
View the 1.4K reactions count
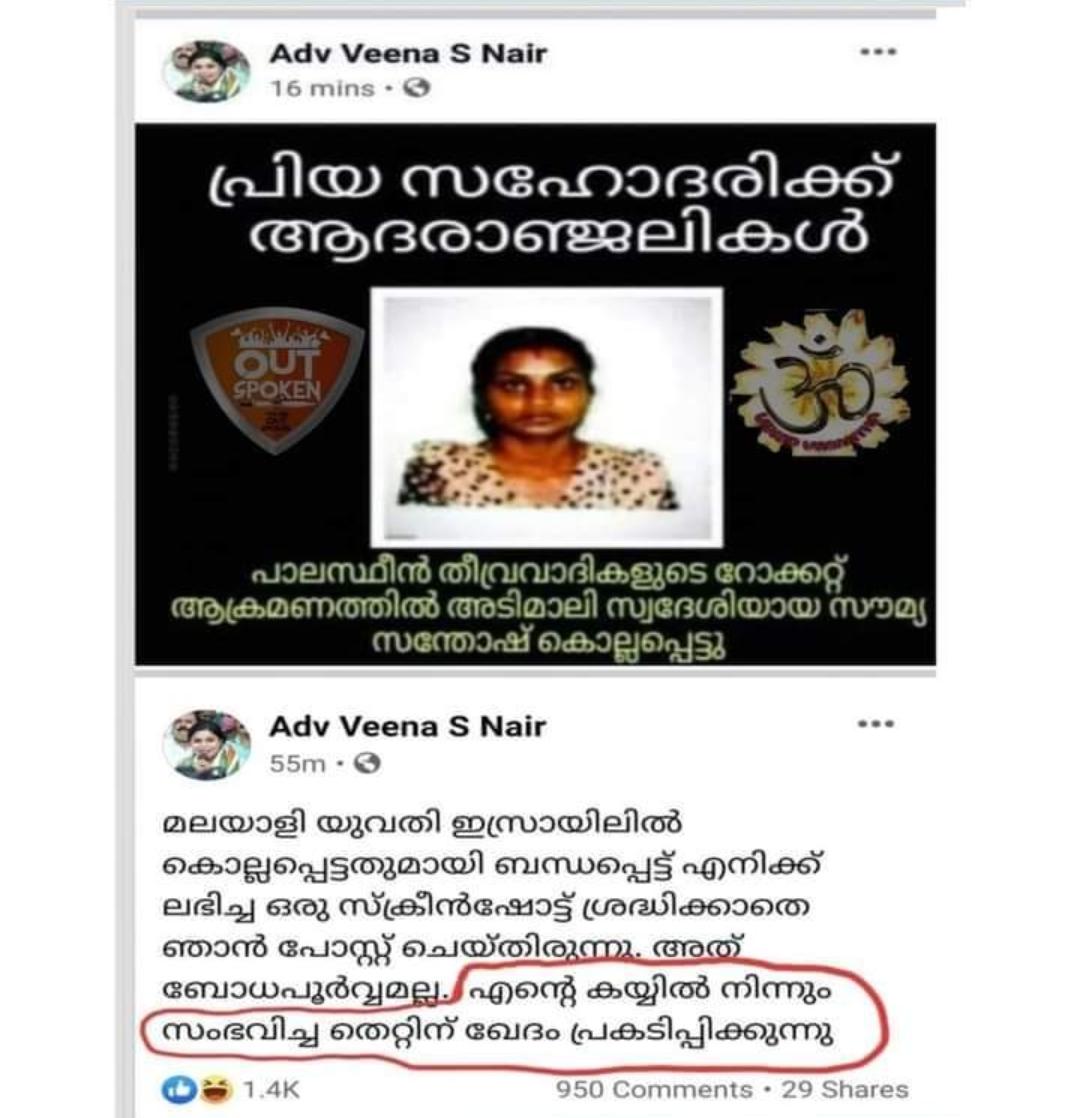pyautogui.click(x=272, y=1089)
